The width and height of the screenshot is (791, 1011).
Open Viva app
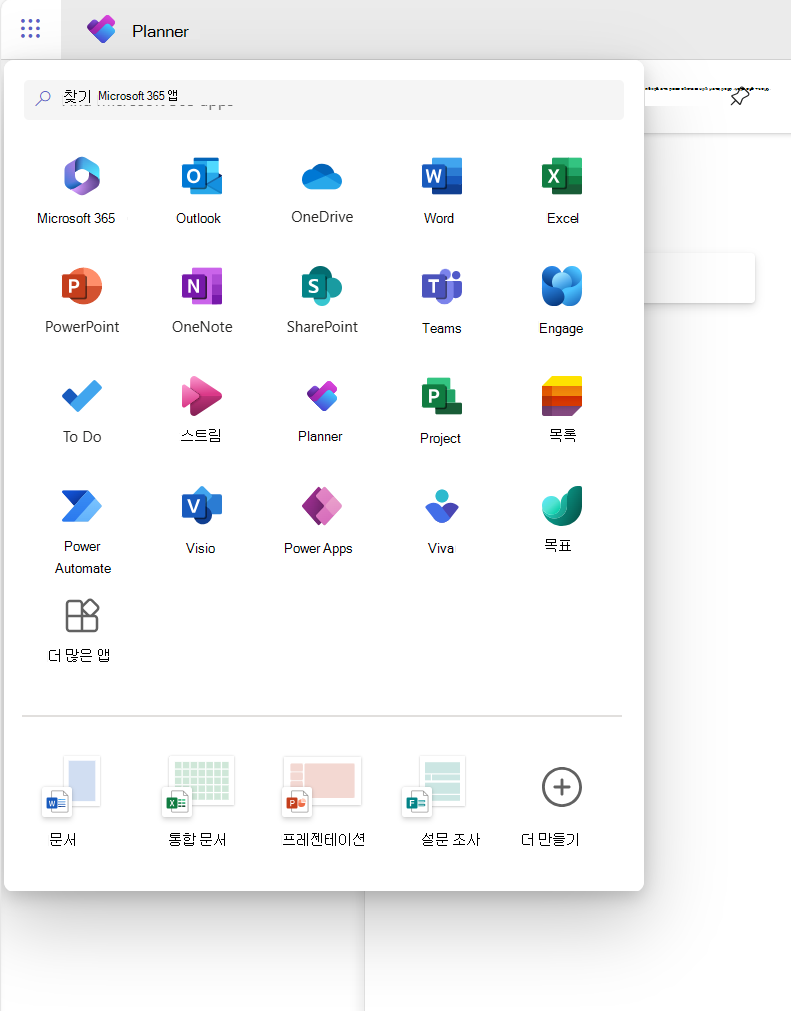[442, 520]
